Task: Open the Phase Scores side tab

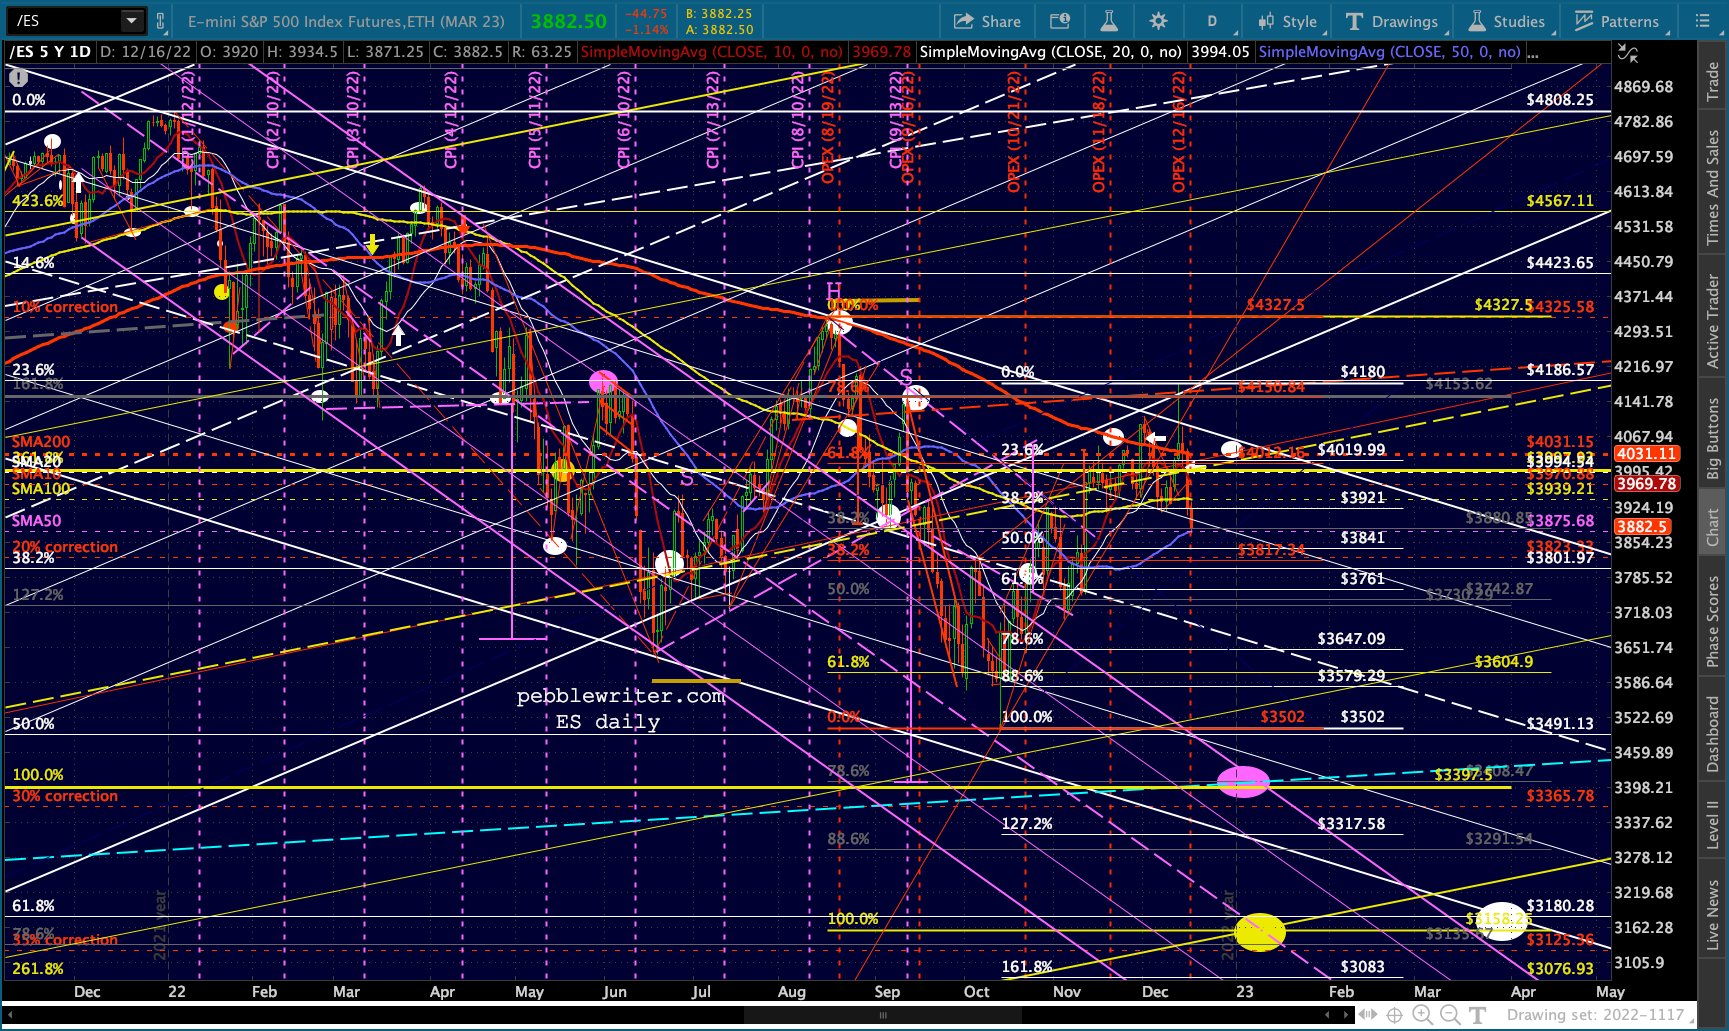Action: pyautogui.click(x=1713, y=620)
